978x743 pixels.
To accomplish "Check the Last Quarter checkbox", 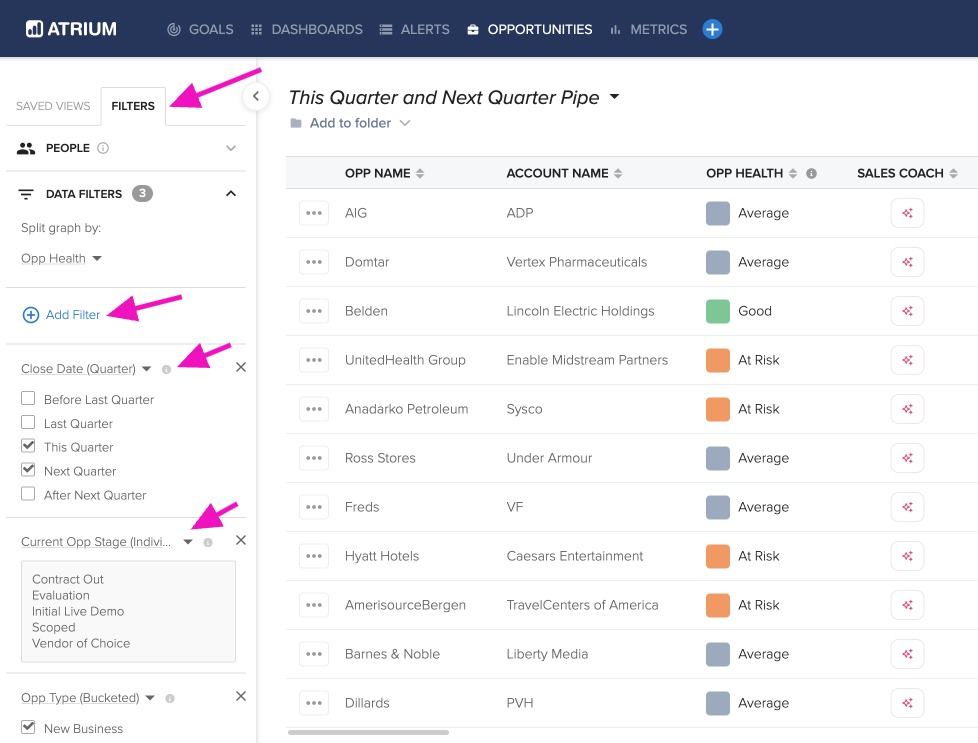I will click(x=28, y=422).
